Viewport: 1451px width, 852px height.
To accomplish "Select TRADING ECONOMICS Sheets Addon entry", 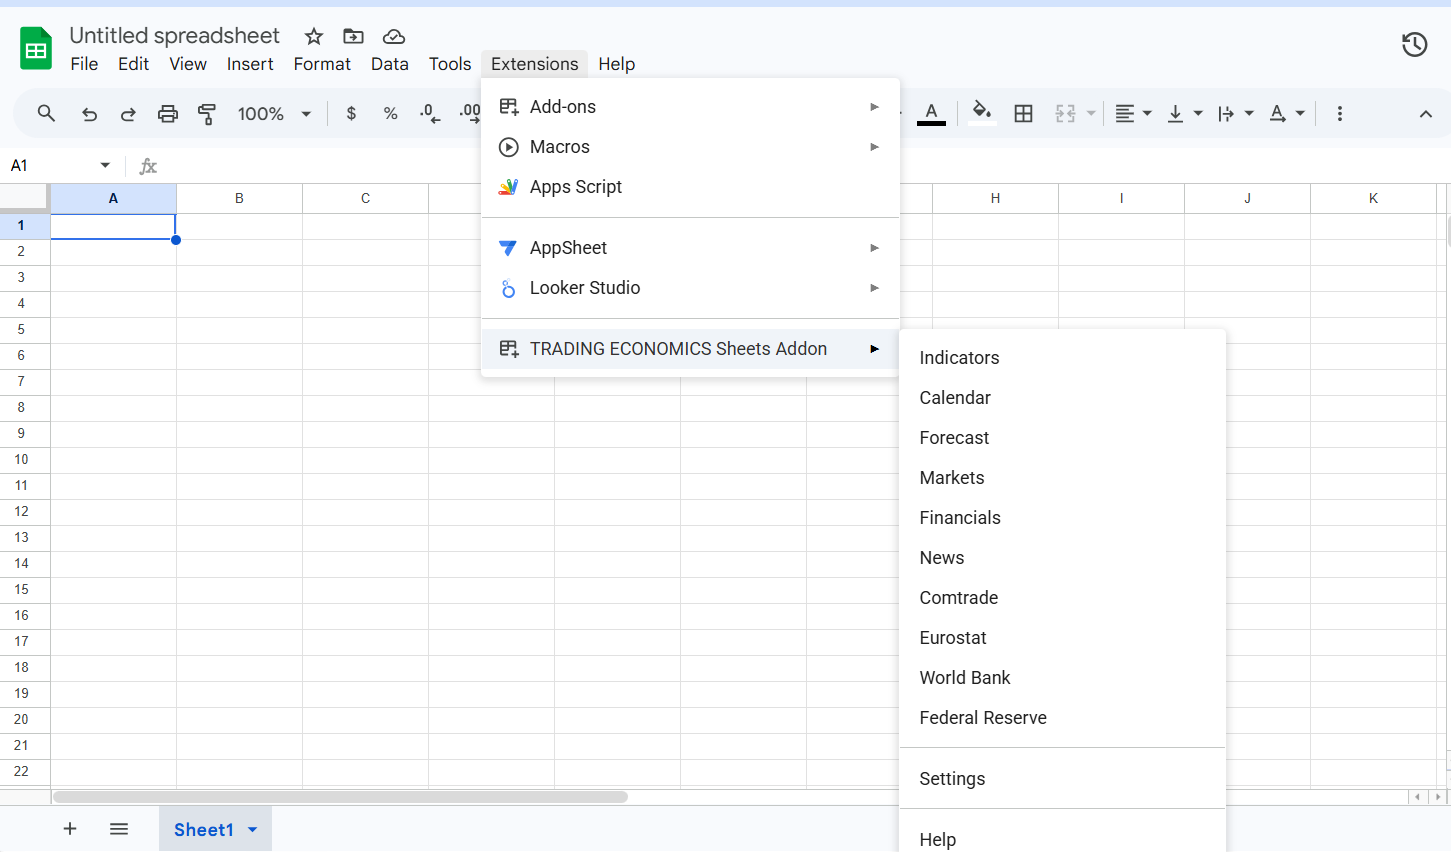I will (x=690, y=349).
